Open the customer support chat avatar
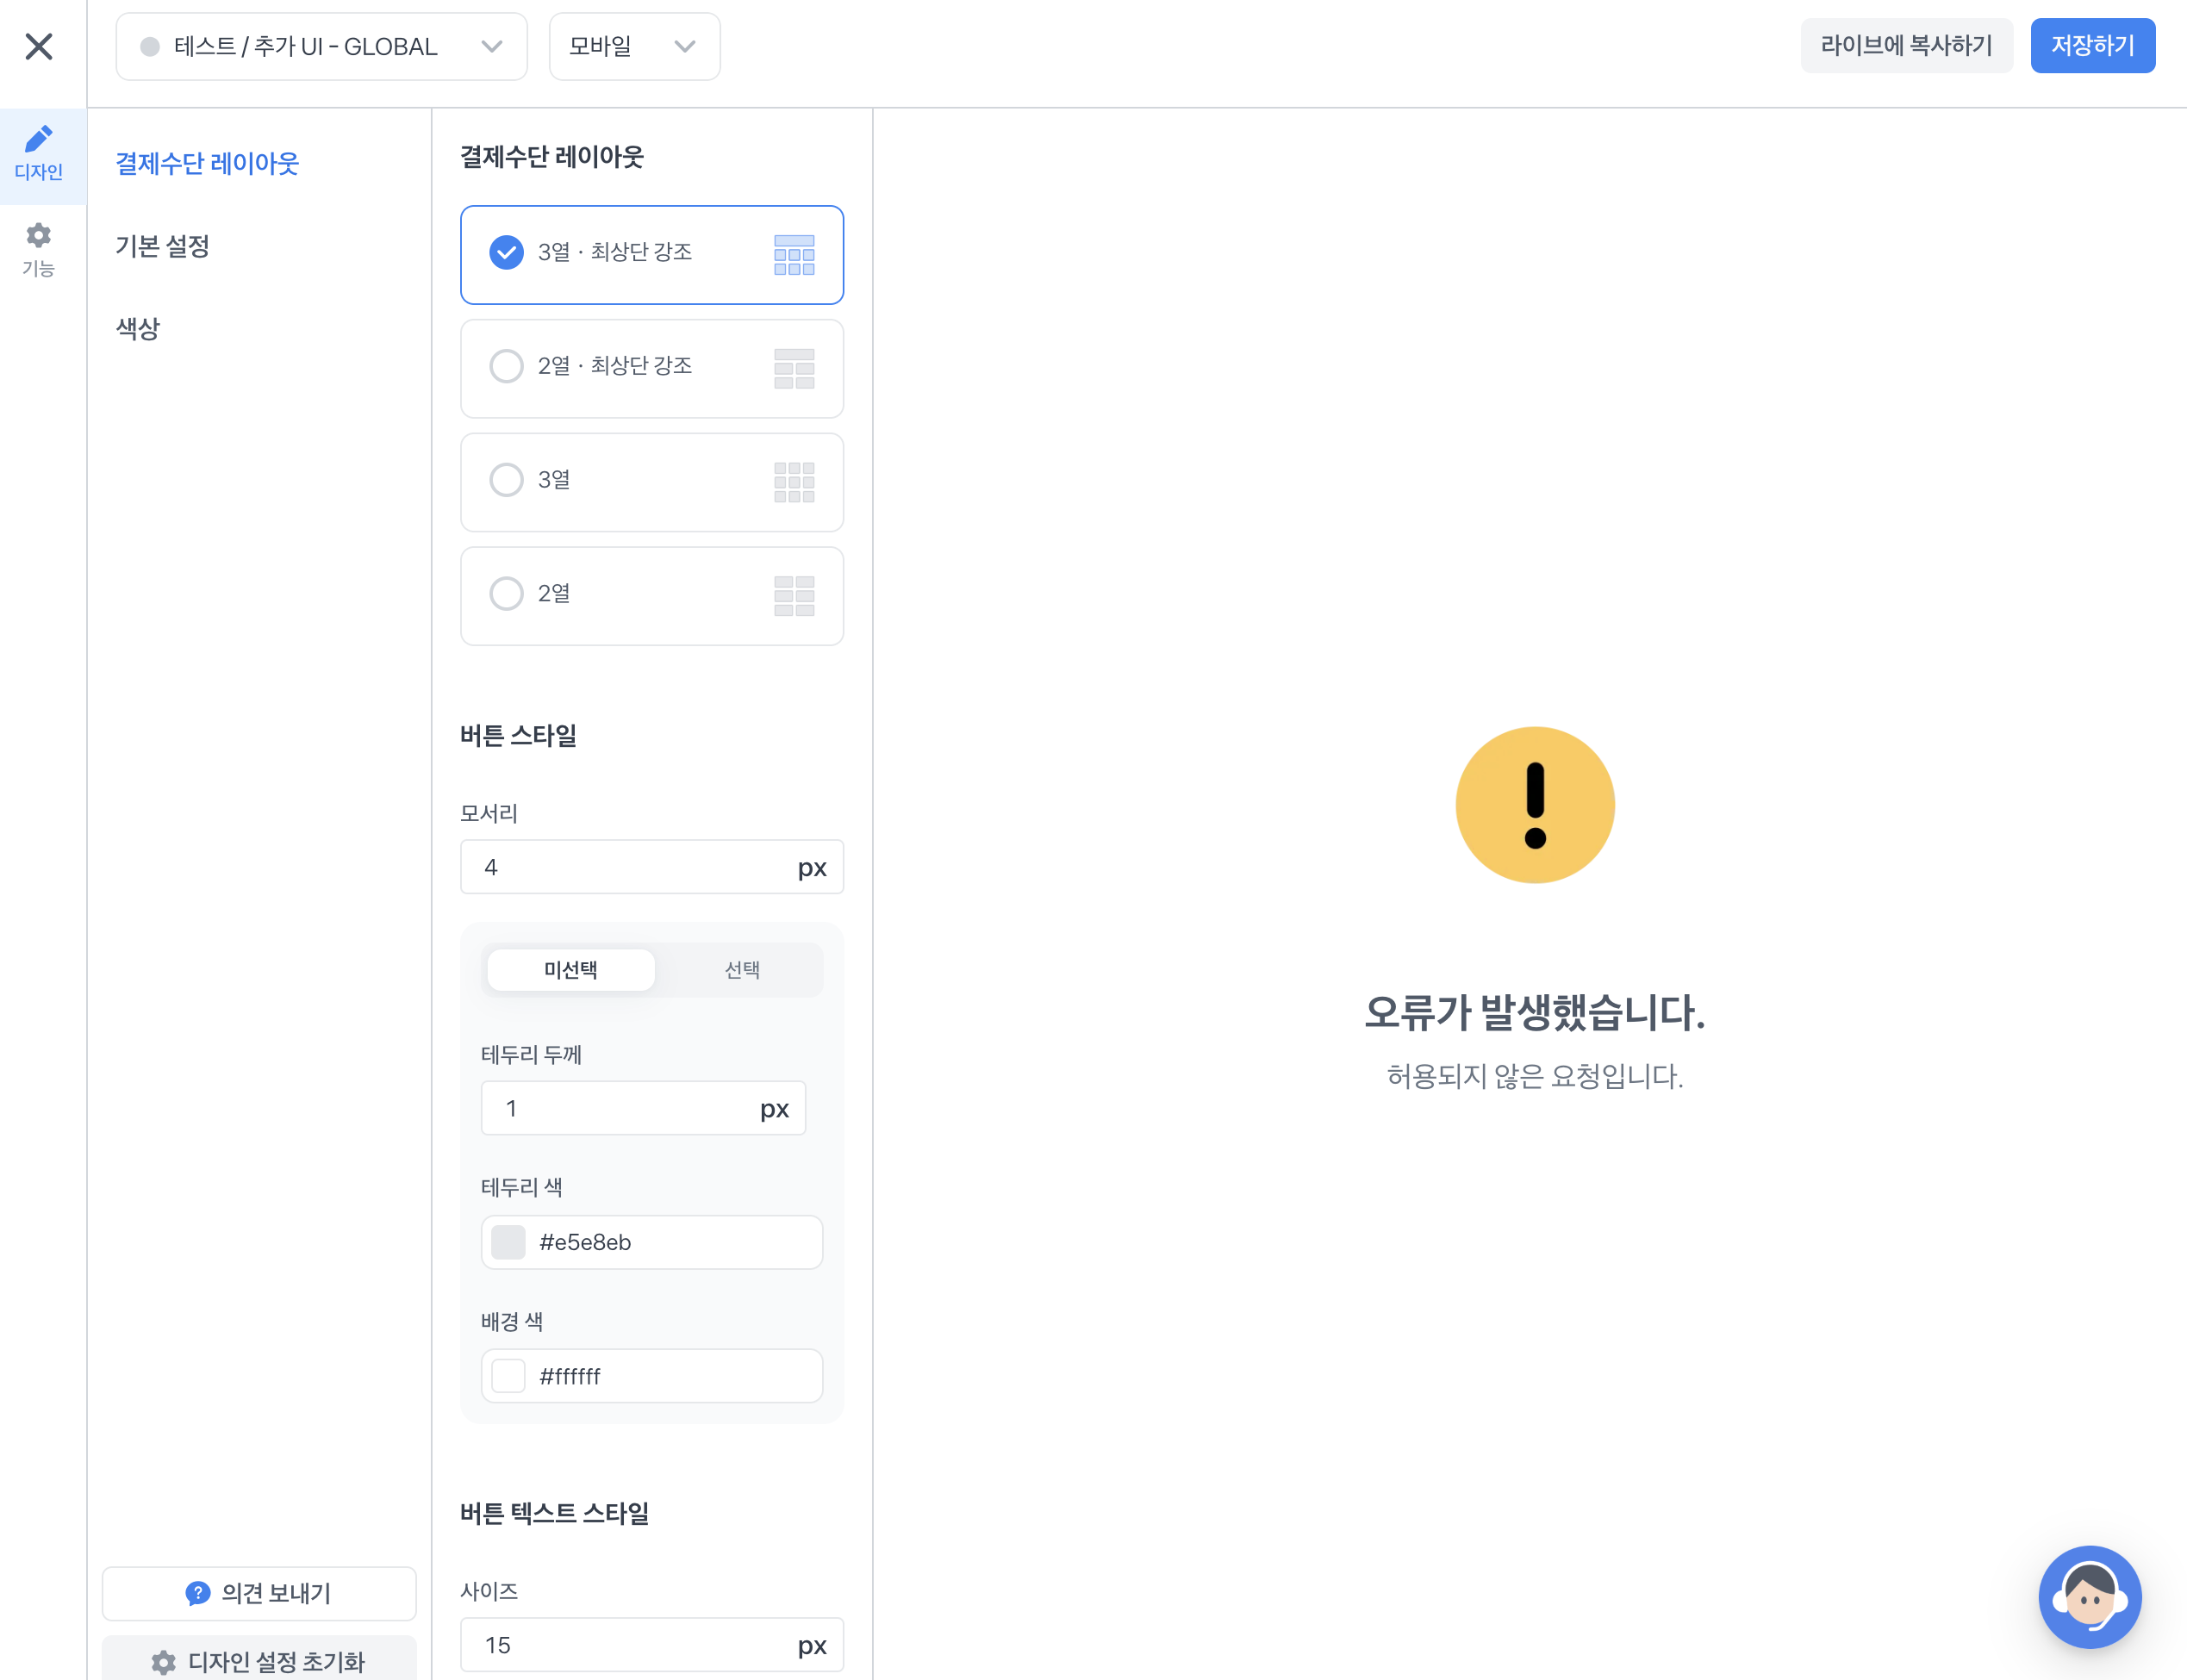The height and width of the screenshot is (1680, 2187). click(2090, 1597)
